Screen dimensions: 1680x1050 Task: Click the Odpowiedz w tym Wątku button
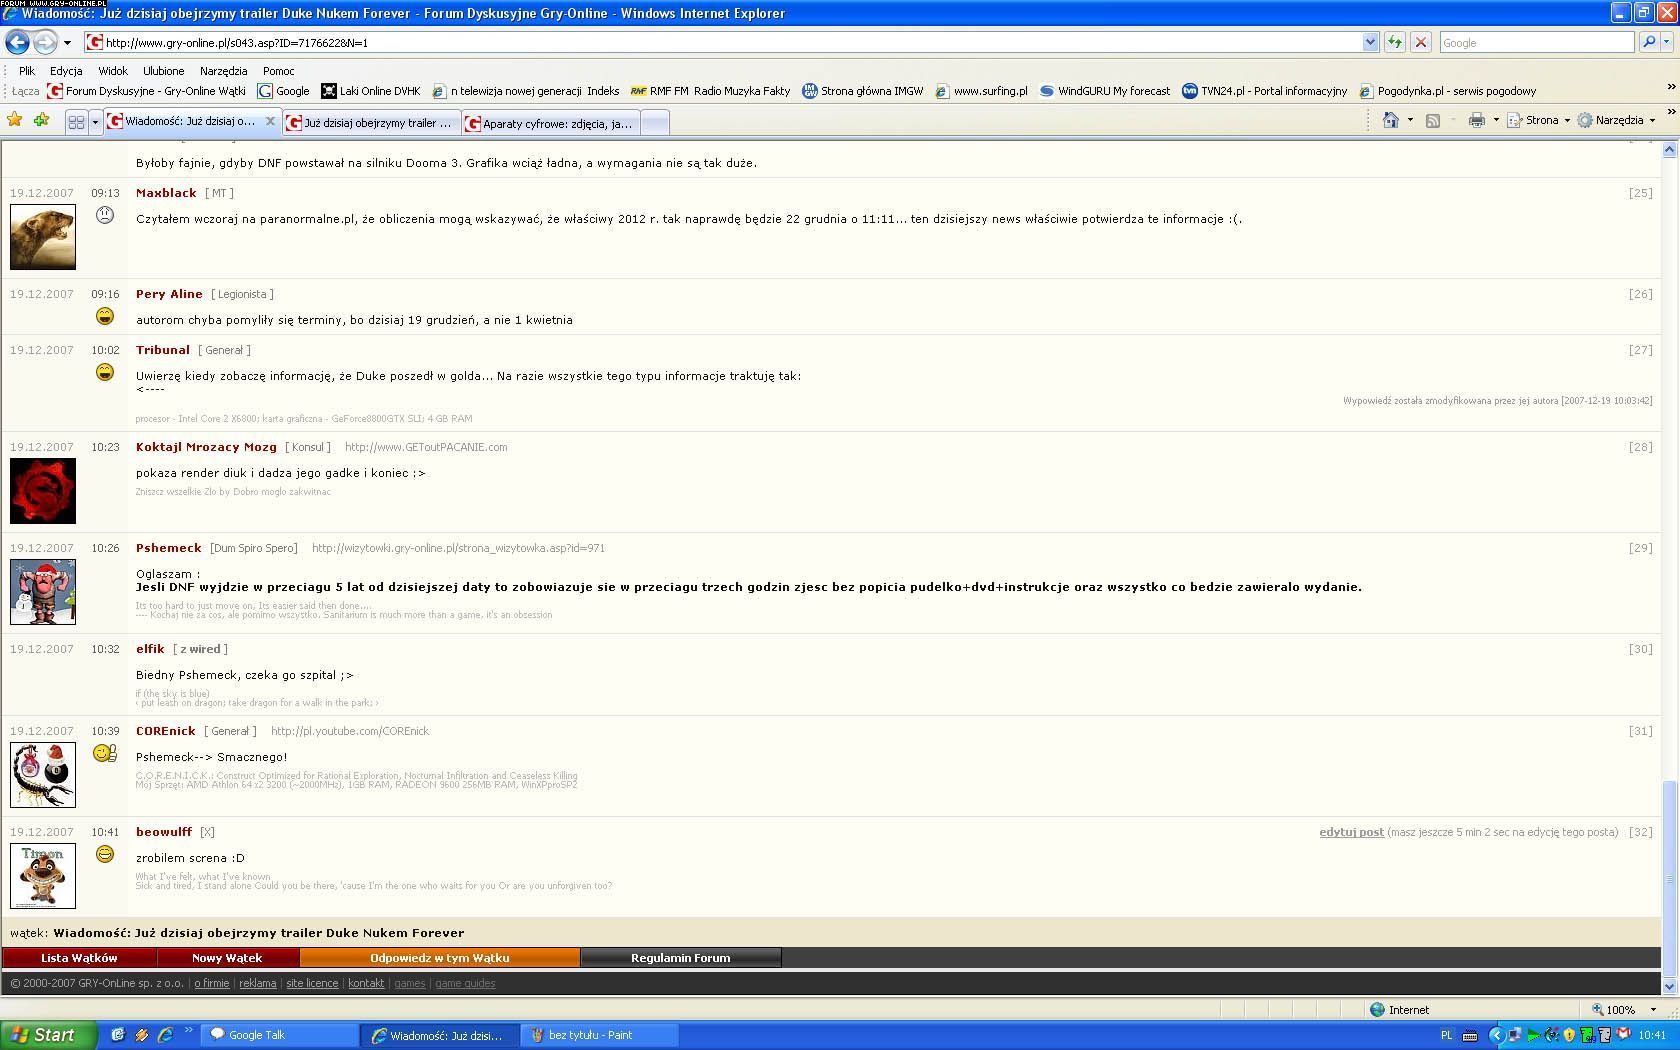coord(440,958)
